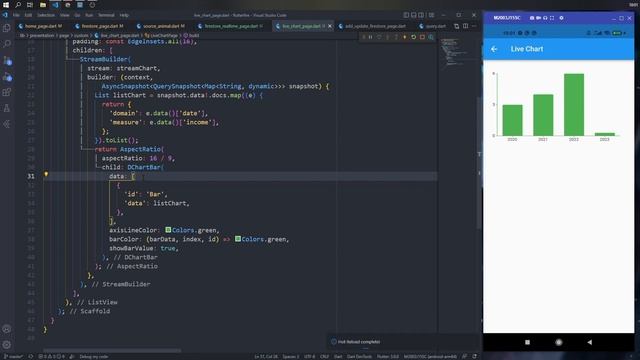Image resolution: width=640 pixels, height=360 pixels.
Task: Open the Testing flask view
Action: pyautogui.click(x=7, y=109)
